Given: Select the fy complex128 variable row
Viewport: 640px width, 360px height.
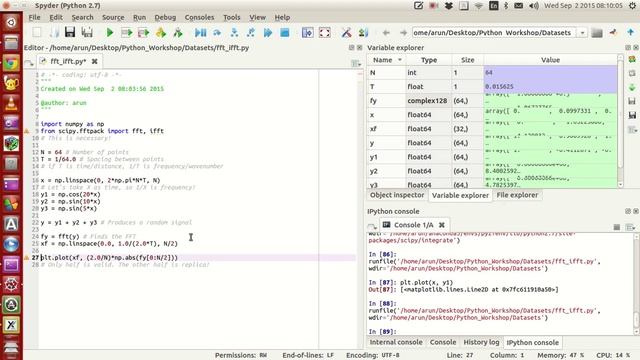Looking at the screenshot, I should click(492, 101).
